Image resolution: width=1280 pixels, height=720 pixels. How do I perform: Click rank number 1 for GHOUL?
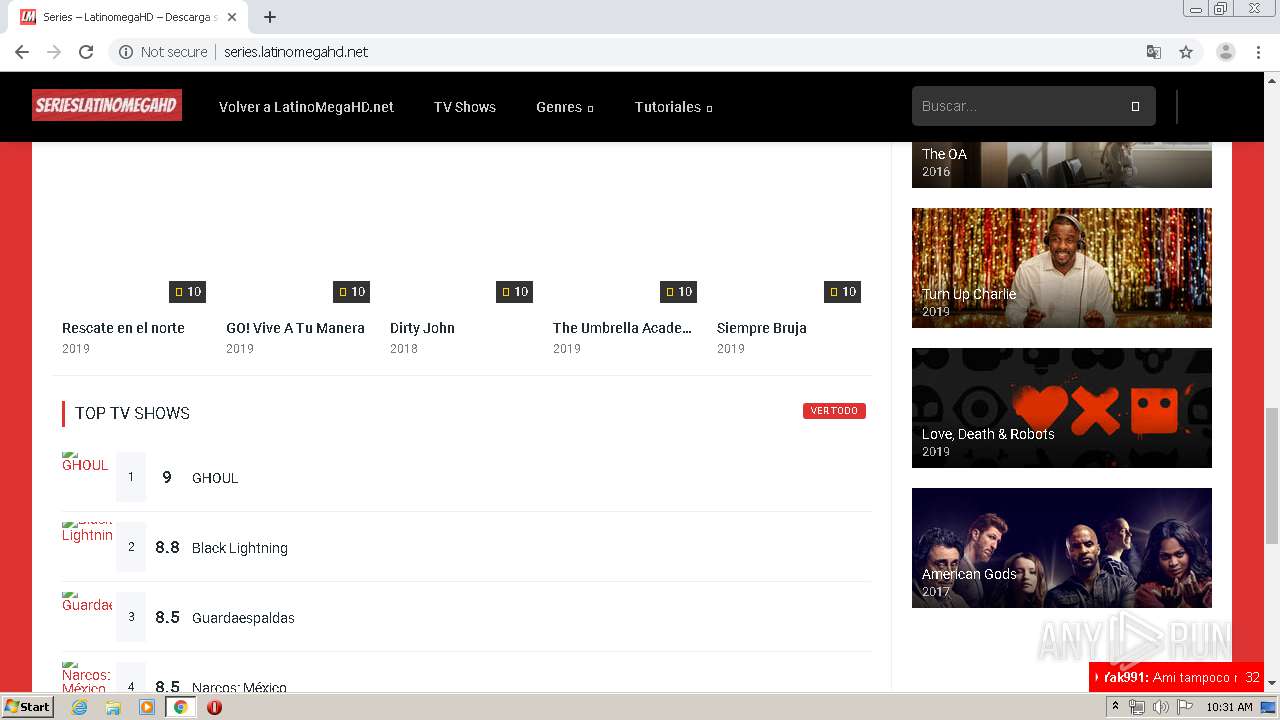[x=131, y=477]
